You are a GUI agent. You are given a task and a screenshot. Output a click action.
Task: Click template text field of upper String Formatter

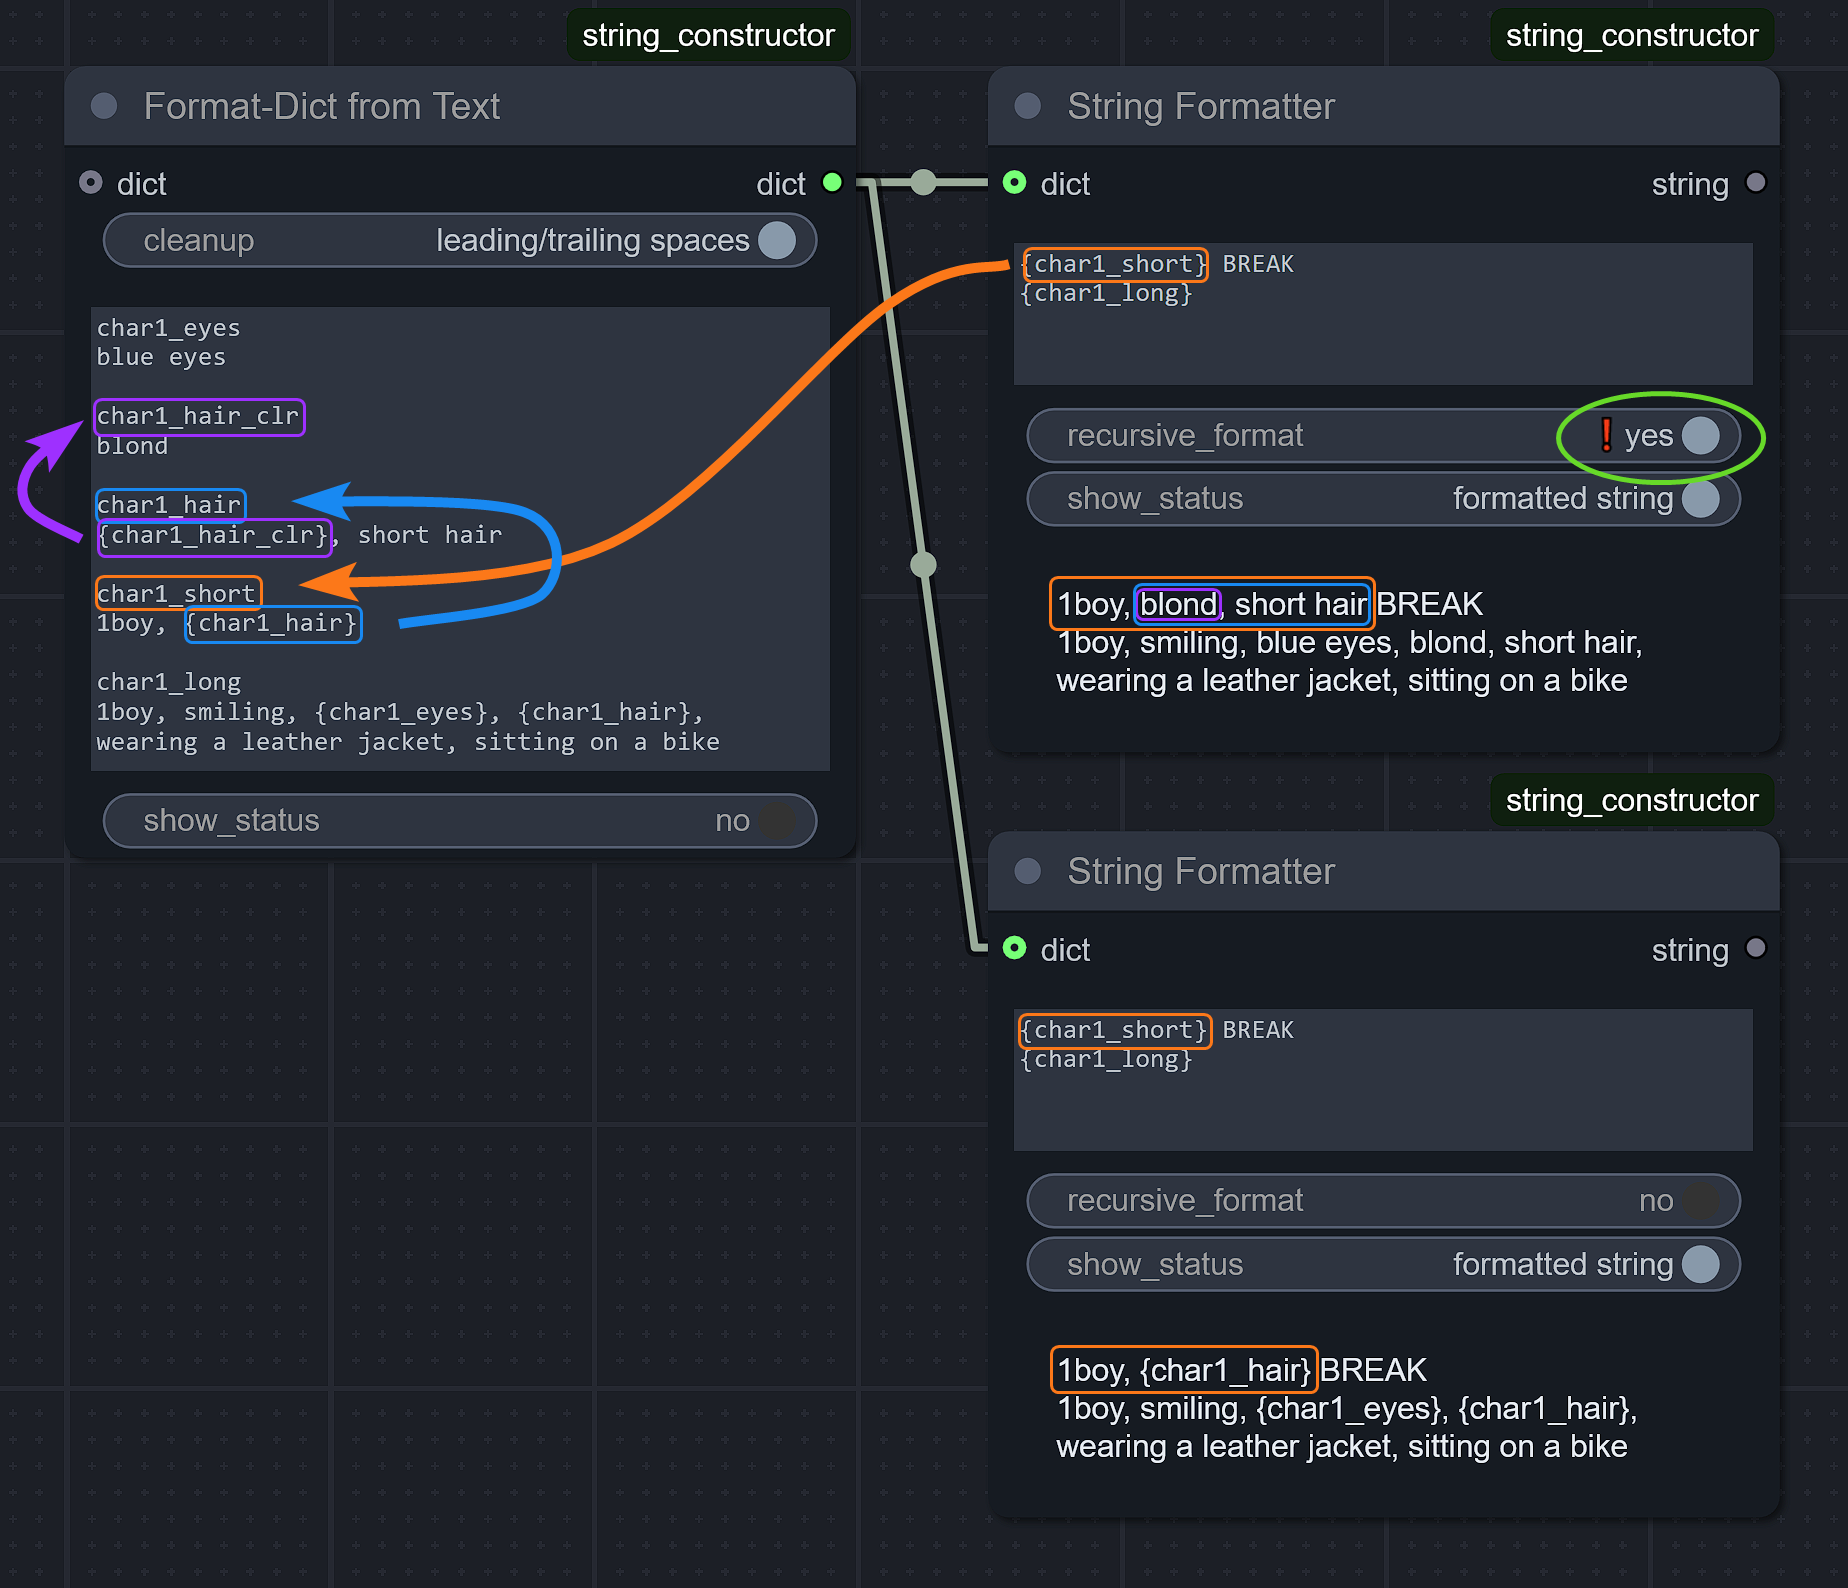[x=1383, y=314]
